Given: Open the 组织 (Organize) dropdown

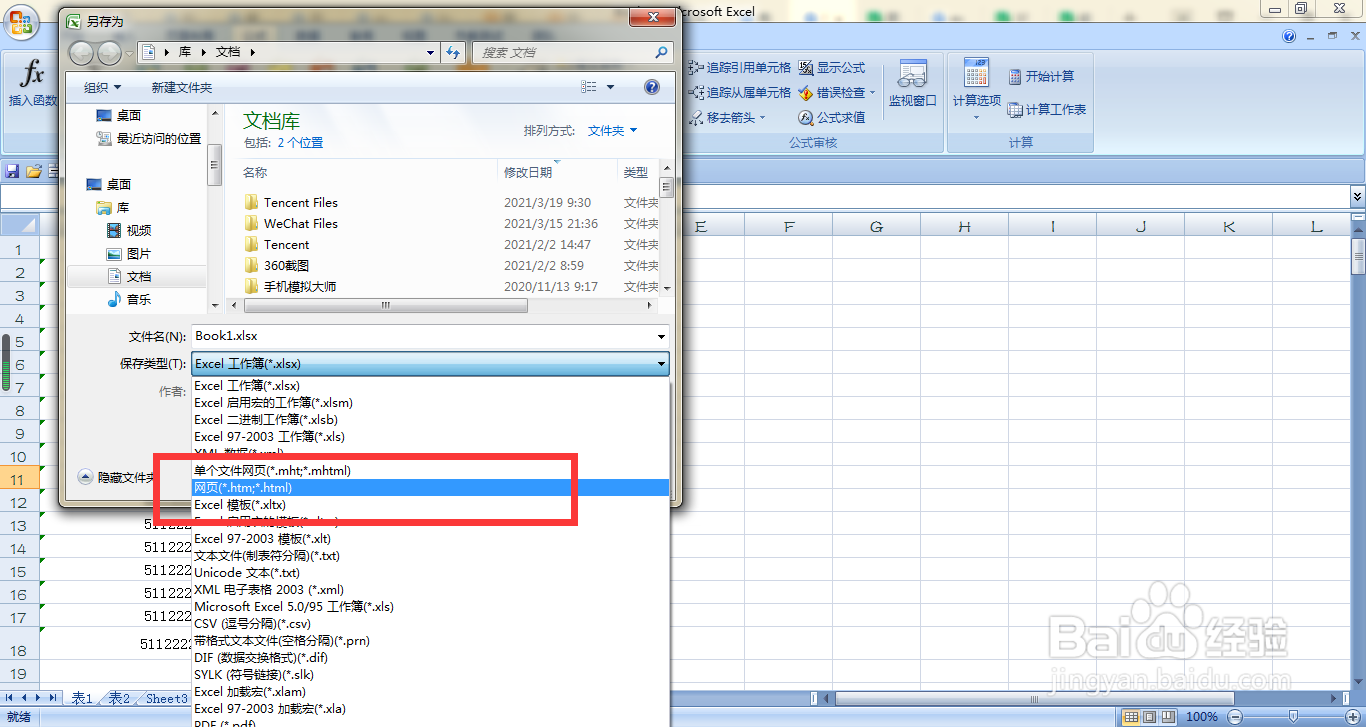Looking at the screenshot, I should tap(102, 88).
